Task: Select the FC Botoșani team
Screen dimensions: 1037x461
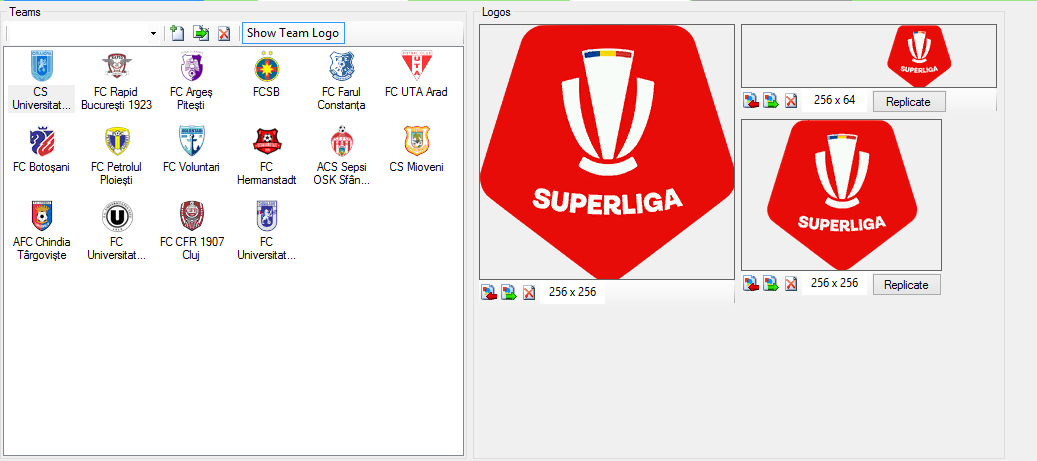Action: tap(41, 150)
